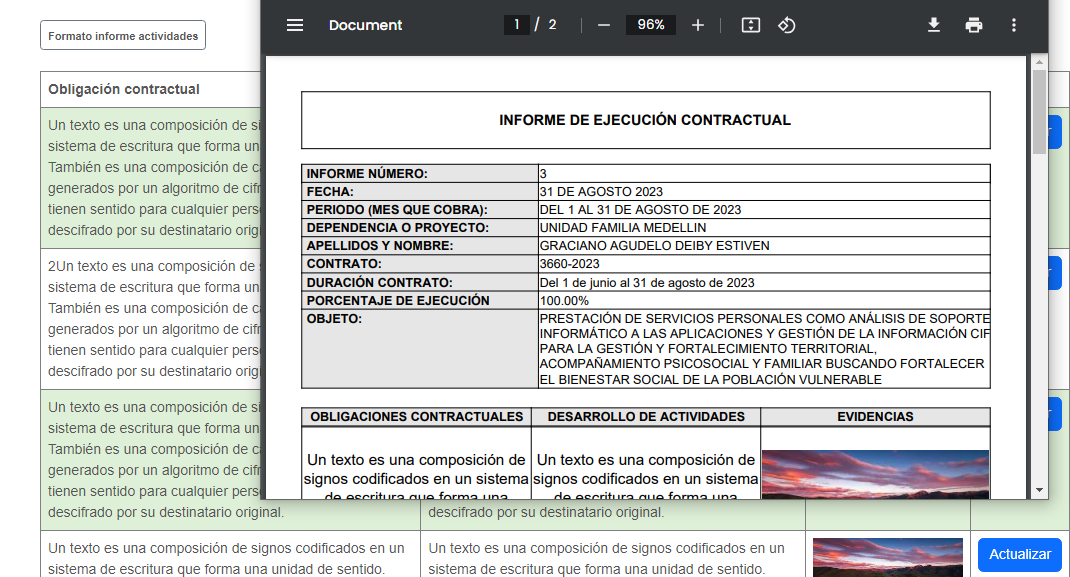Click the fit to page icon

pyautogui.click(x=751, y=25)
